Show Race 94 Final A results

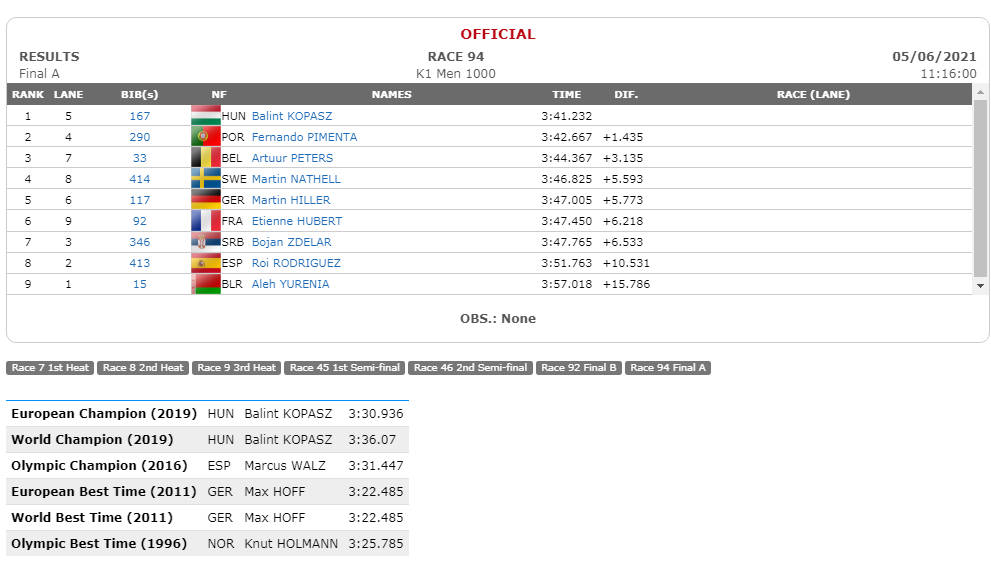668,368
